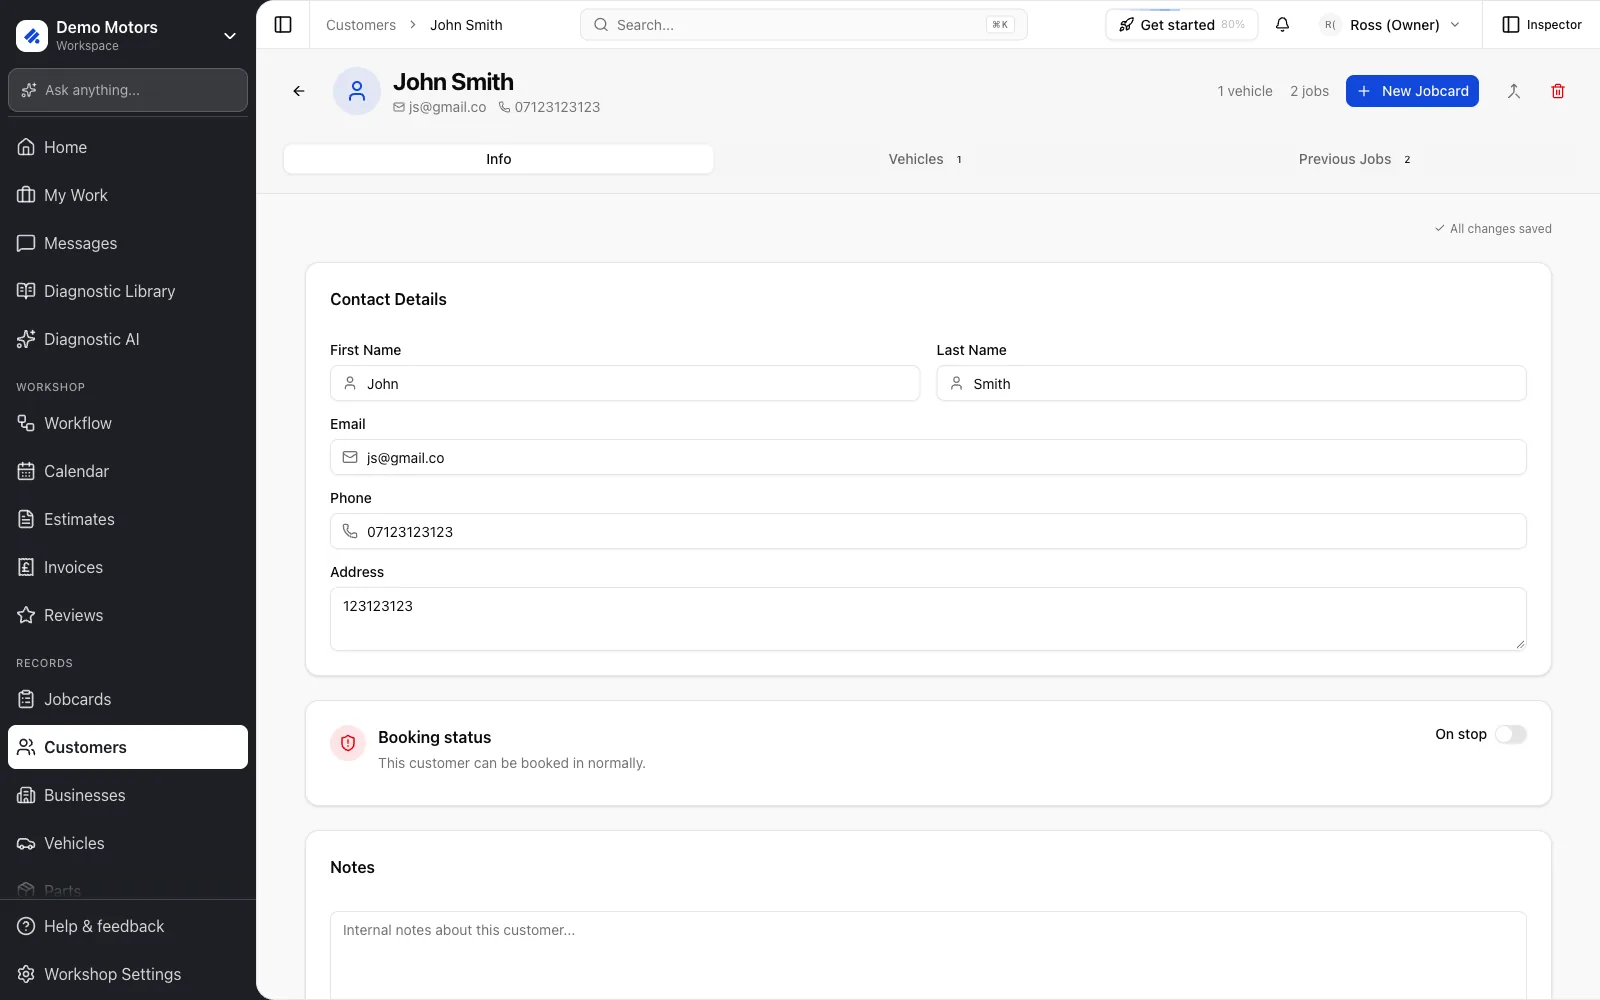This screenshot has height=1000, width=1600.
Task: Click Customers breadcrumb link
Action: click(361, 25)
